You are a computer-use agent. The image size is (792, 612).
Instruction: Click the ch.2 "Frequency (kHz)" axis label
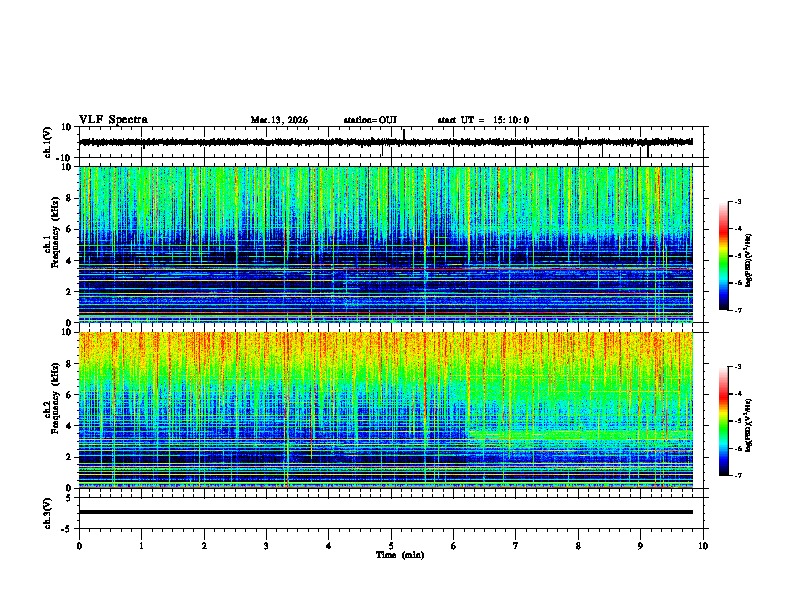55,397
